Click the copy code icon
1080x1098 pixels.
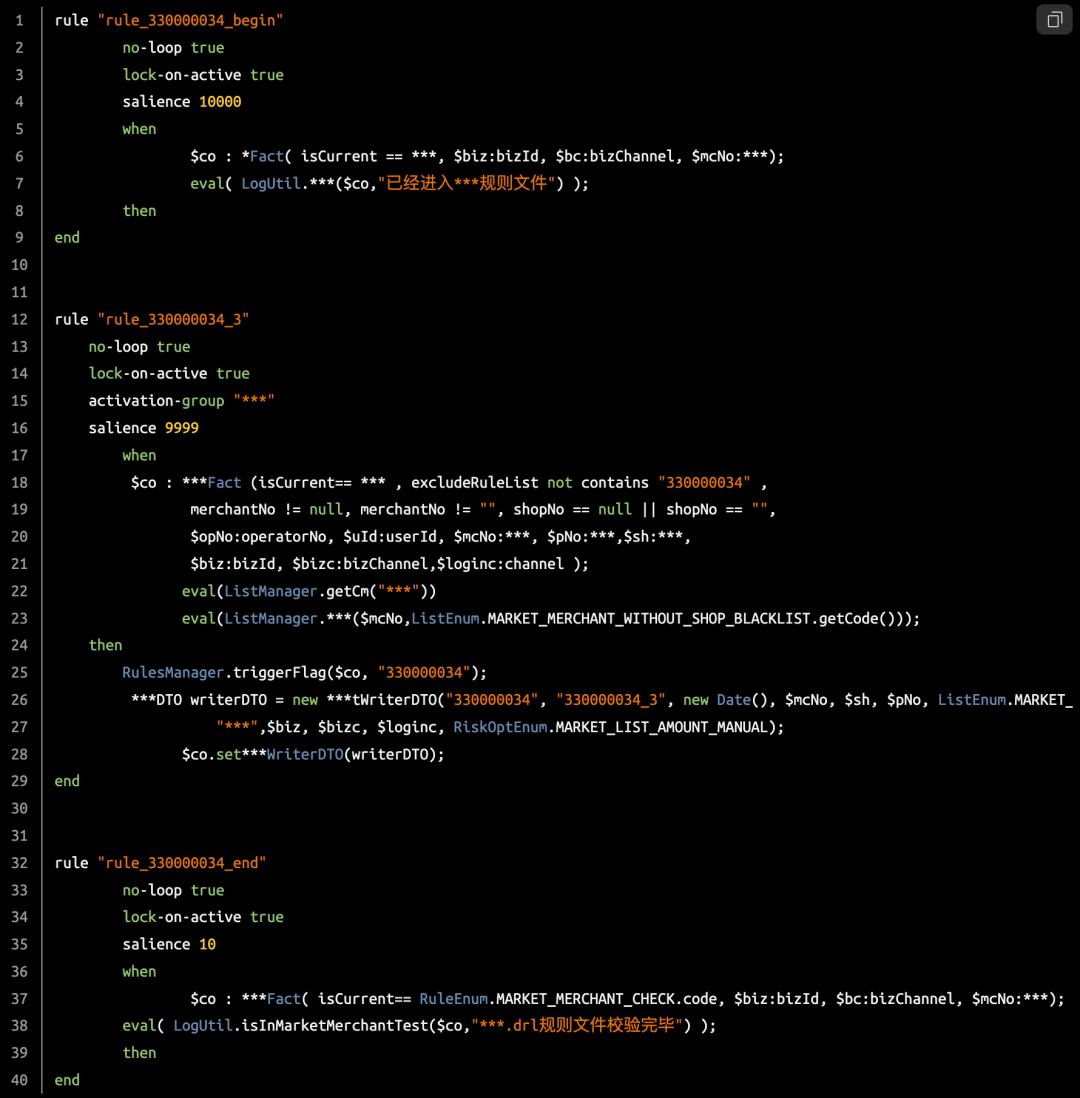pyautogui.click(x=1054, y=20)
